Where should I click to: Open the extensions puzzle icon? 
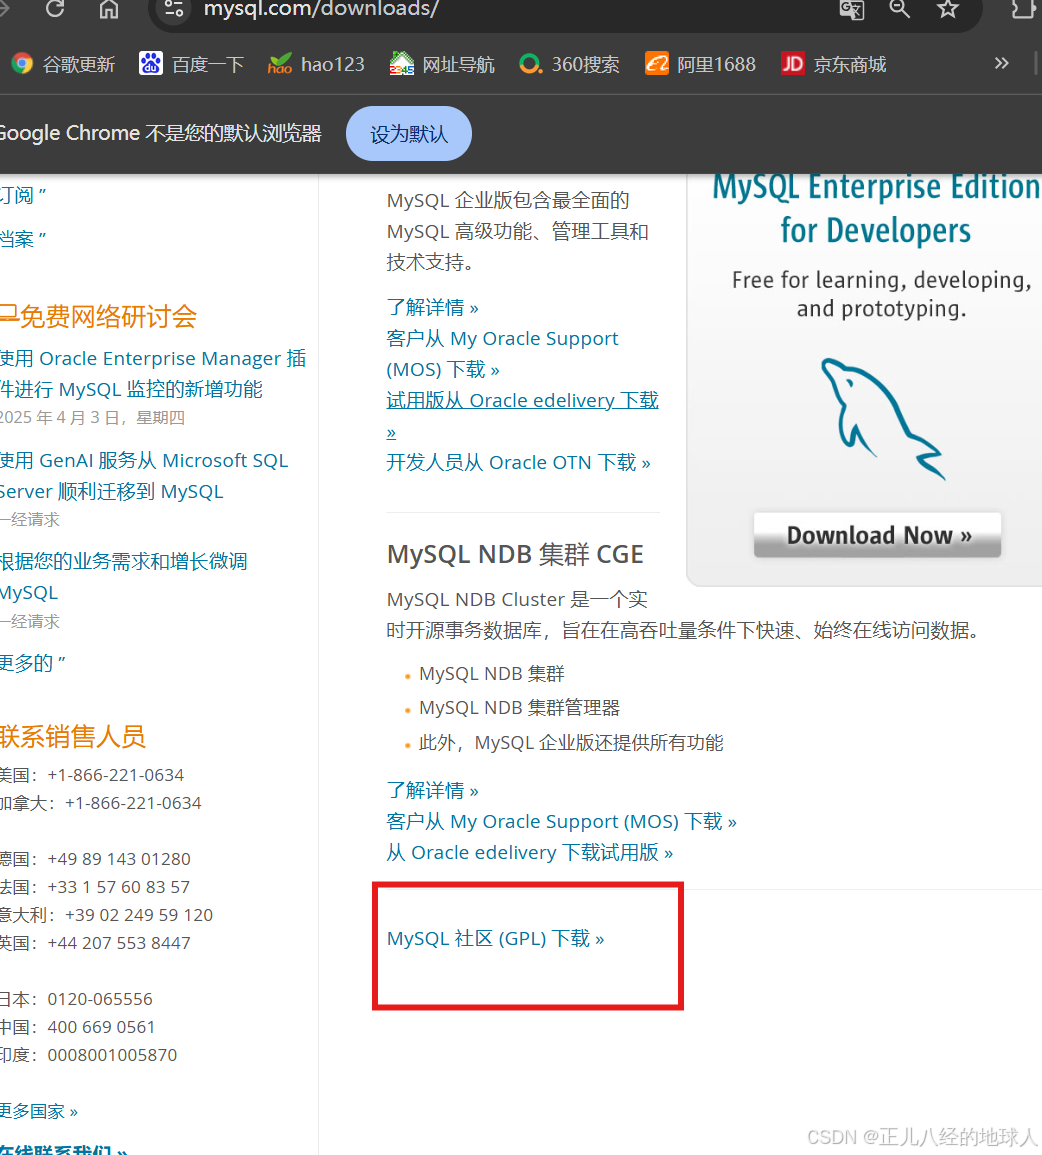(1024, 9)
